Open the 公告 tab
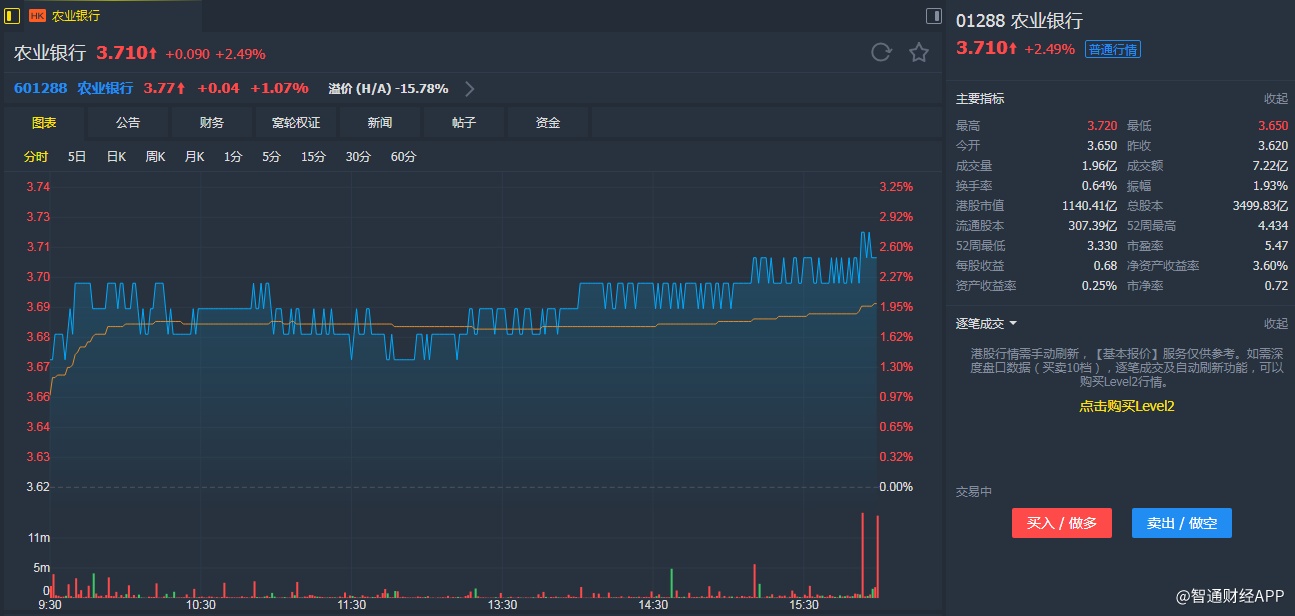Screen dimensions: 1295x616 pyautogui.click(x=128, y=122)
